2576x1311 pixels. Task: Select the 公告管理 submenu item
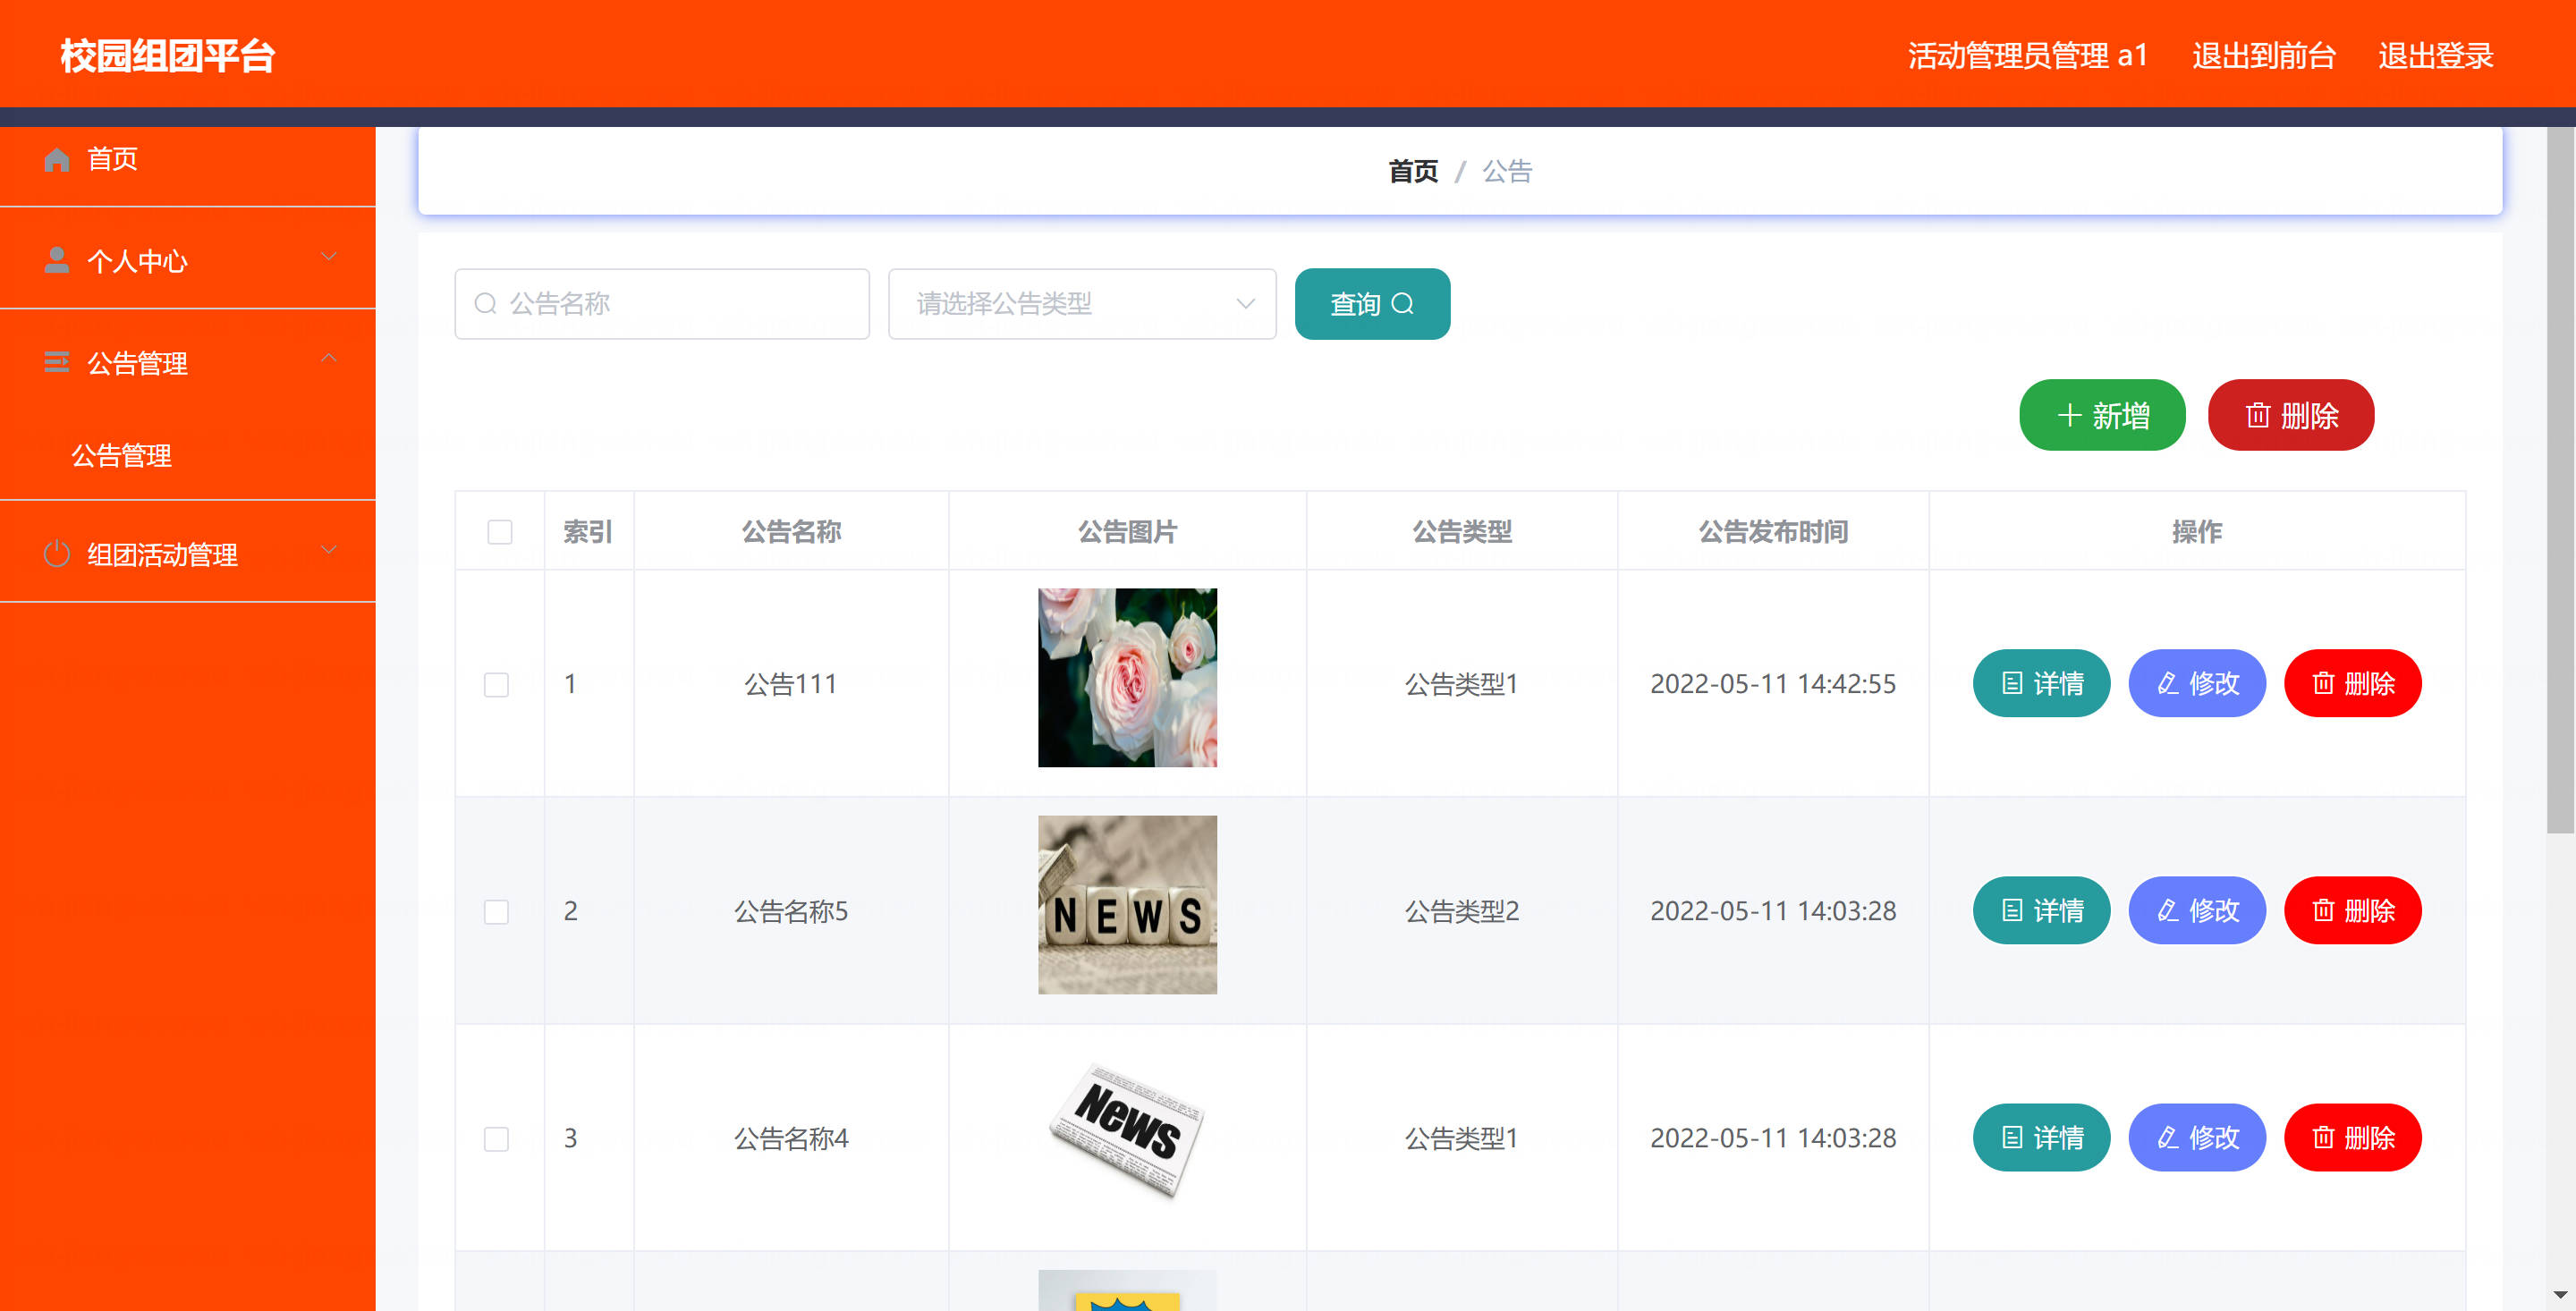coord(188,456)
